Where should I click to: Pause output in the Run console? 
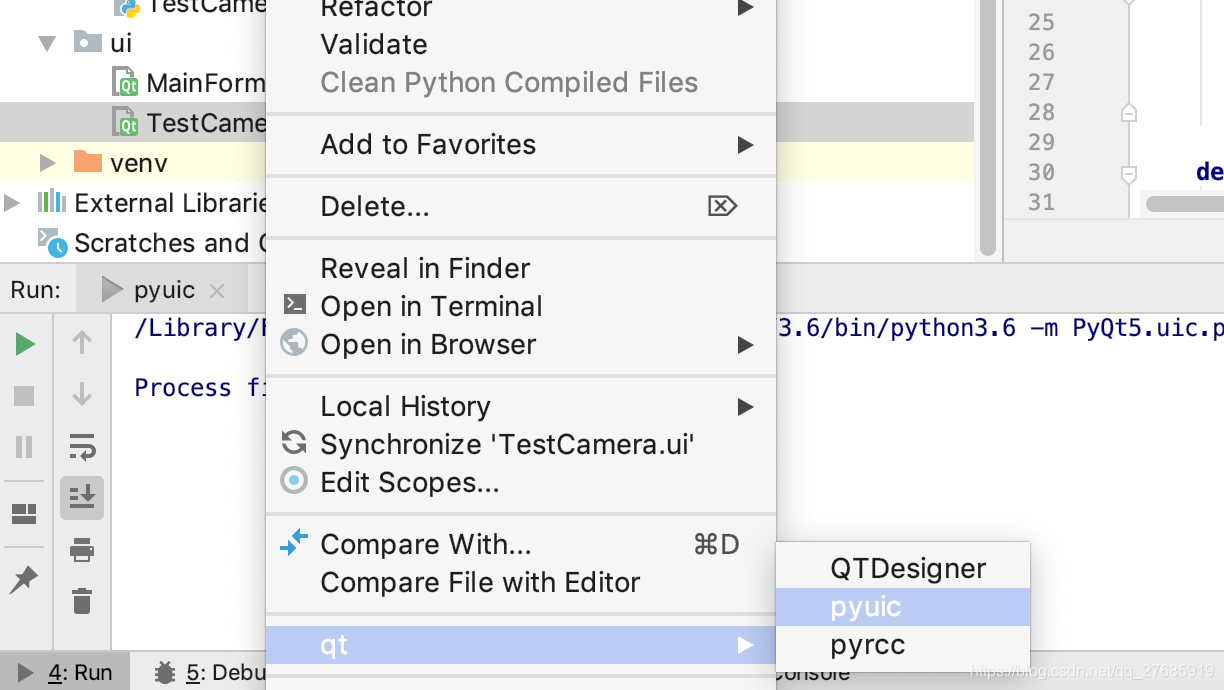(x=22, y=447)
